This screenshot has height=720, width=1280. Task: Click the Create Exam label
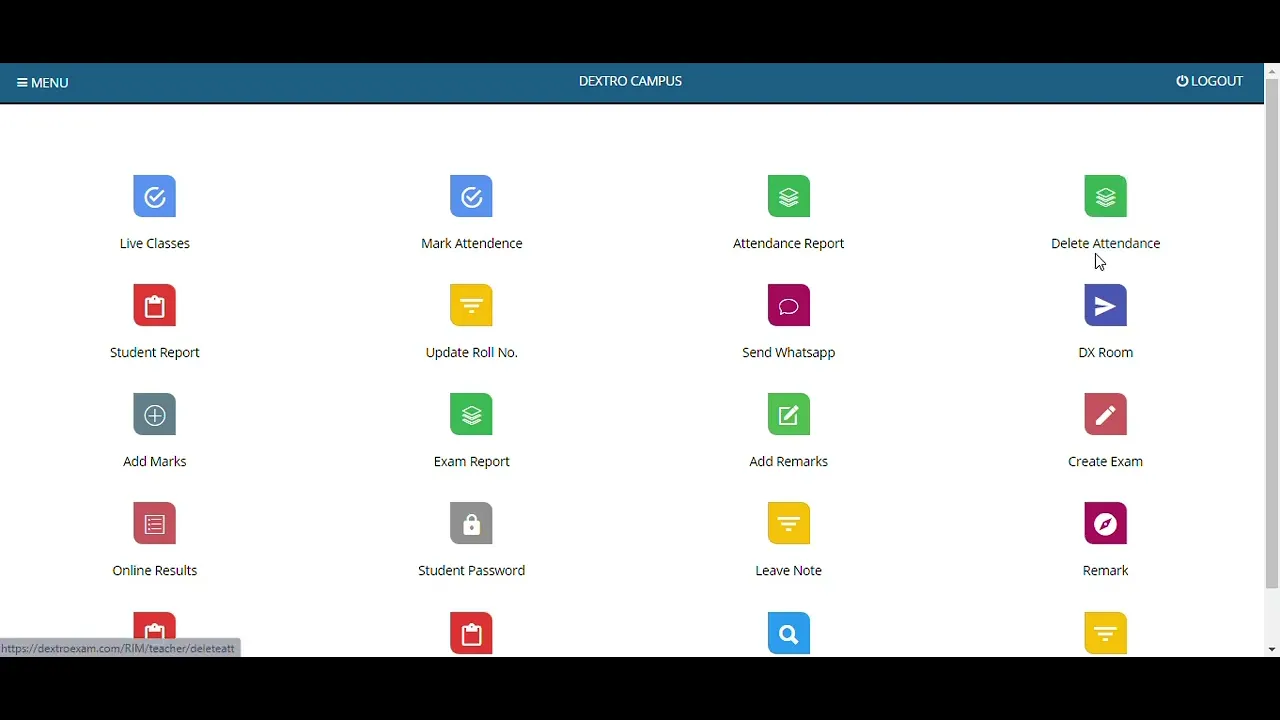(1106, 461)
